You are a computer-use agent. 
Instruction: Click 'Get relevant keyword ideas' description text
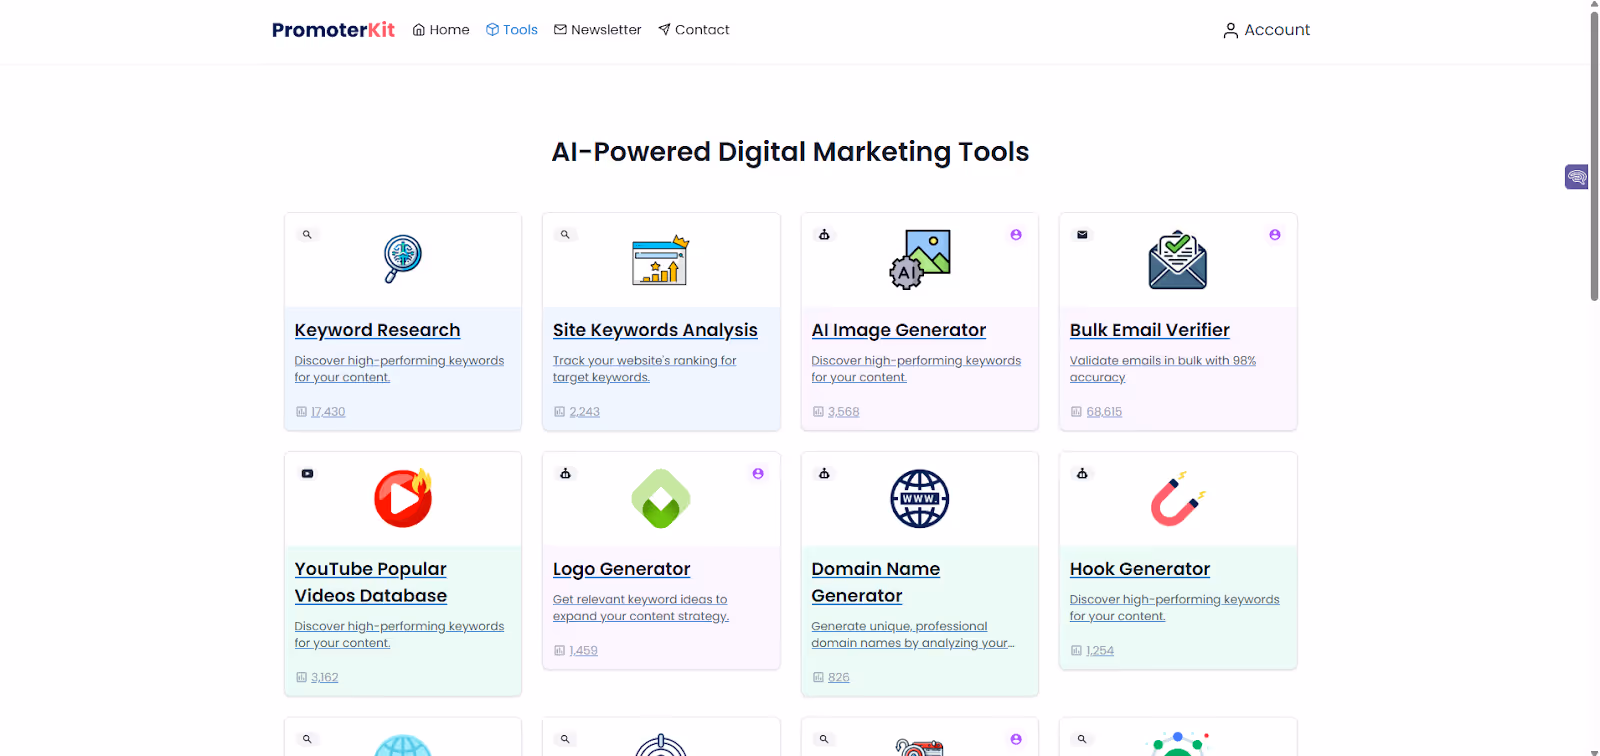click(641, 608)
